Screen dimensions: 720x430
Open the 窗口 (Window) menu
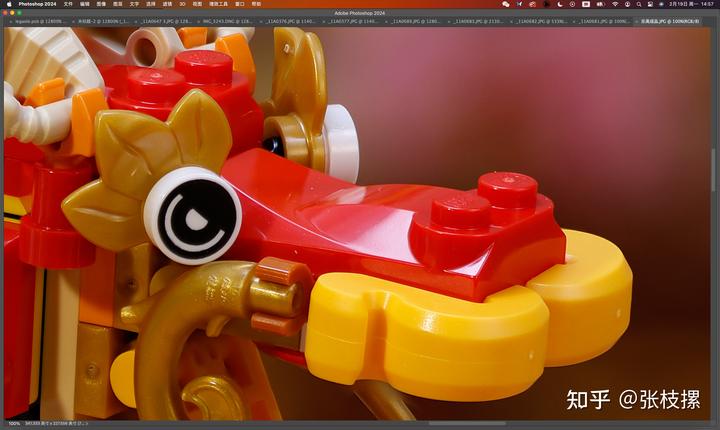240,4
